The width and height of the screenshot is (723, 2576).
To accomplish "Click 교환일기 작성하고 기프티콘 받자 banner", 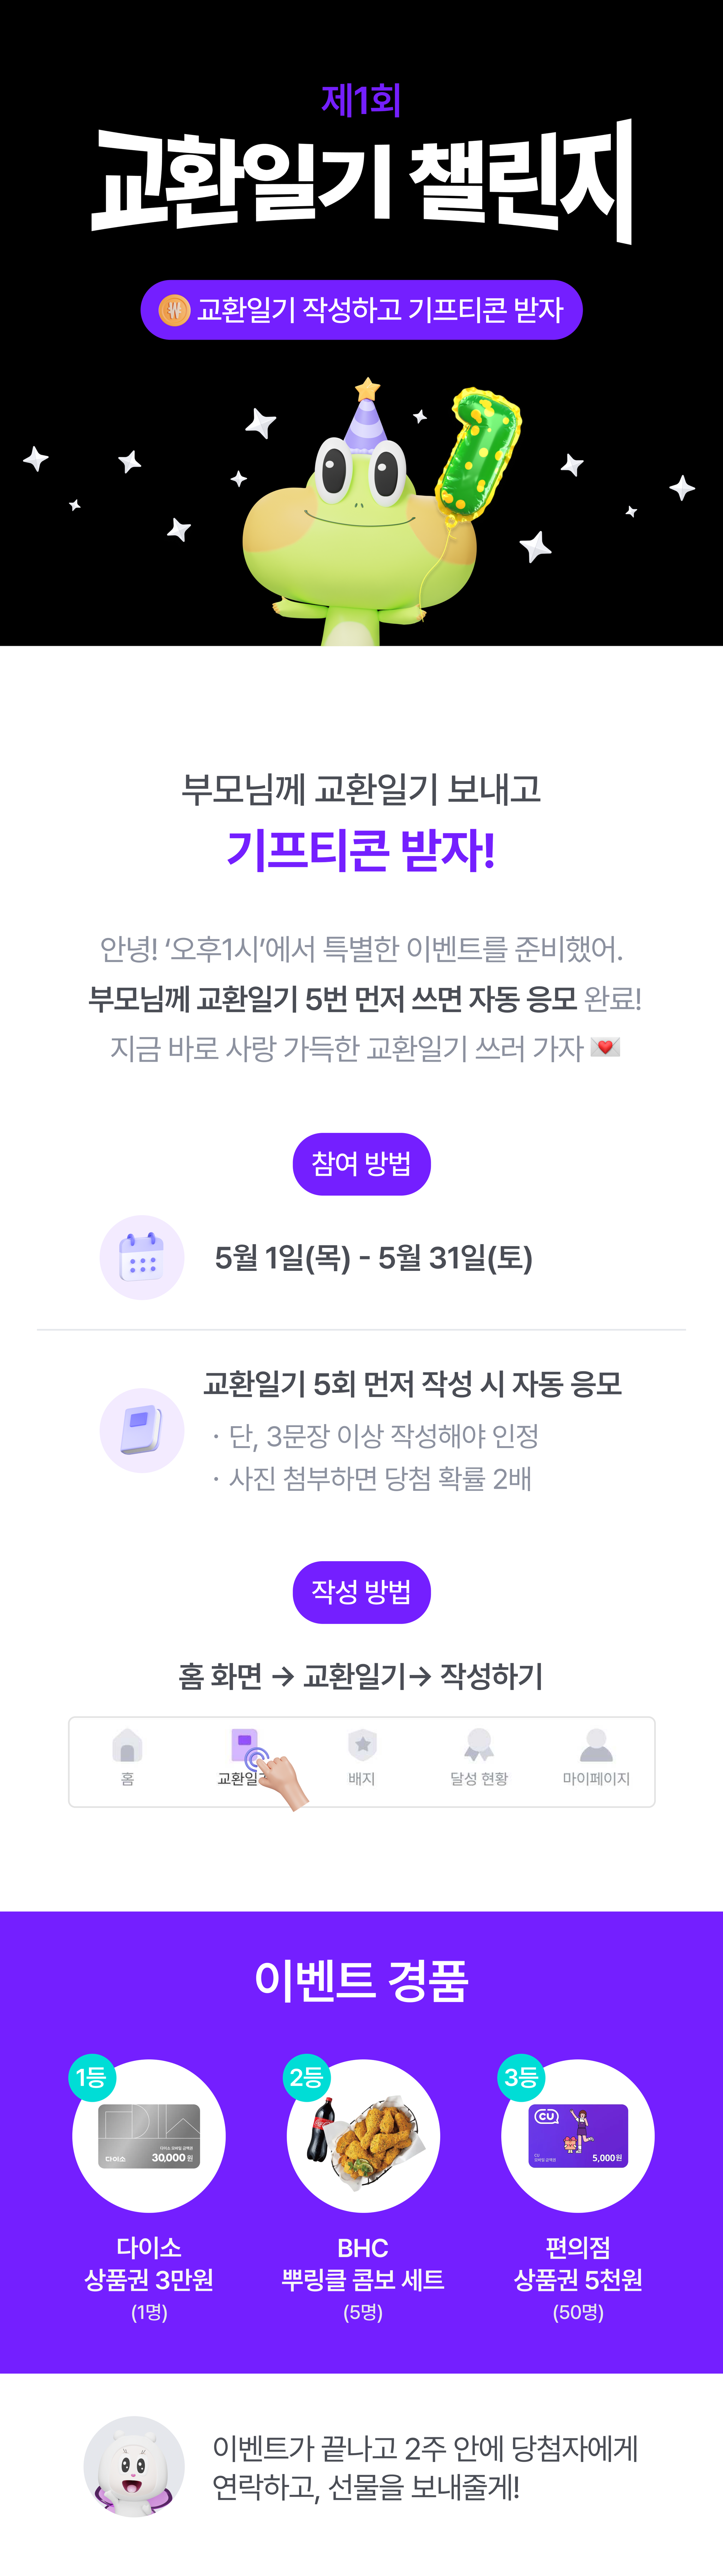I will coord(362,310).
